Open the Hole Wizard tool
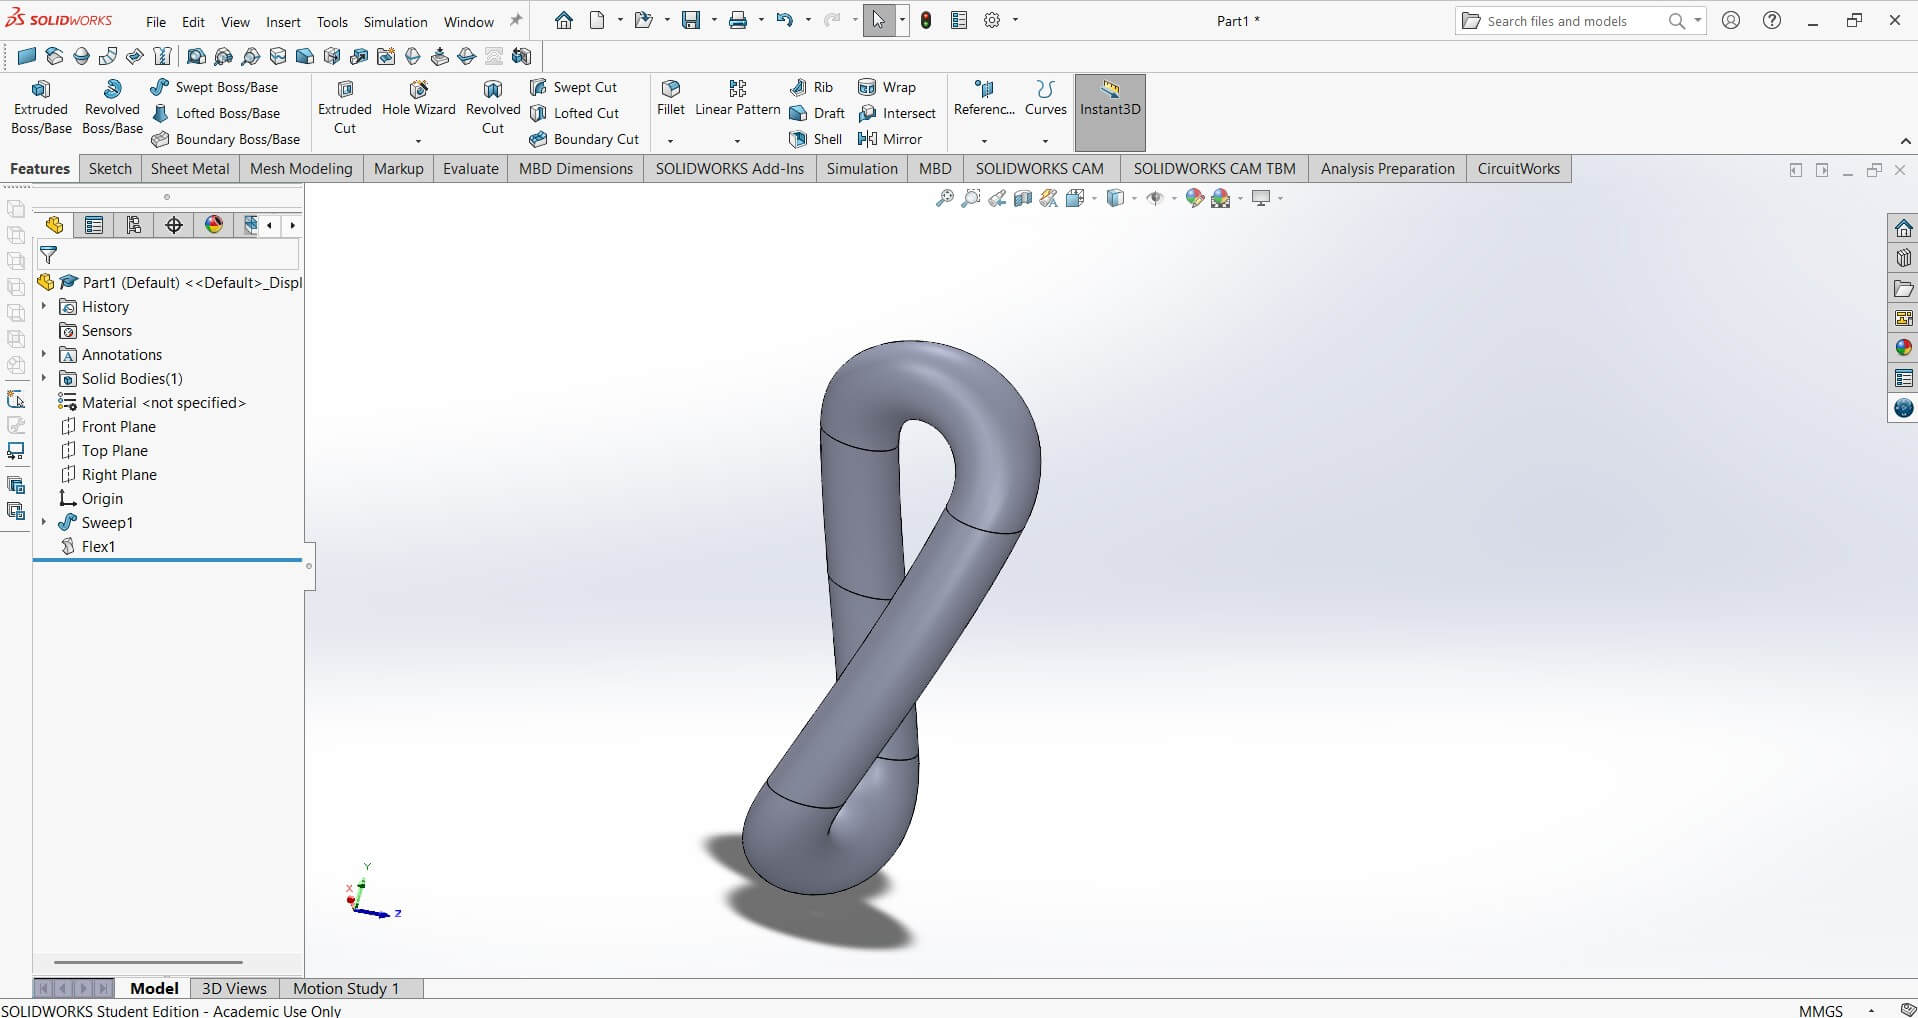The image size is (1918, 1018). [x=418, y=99]
